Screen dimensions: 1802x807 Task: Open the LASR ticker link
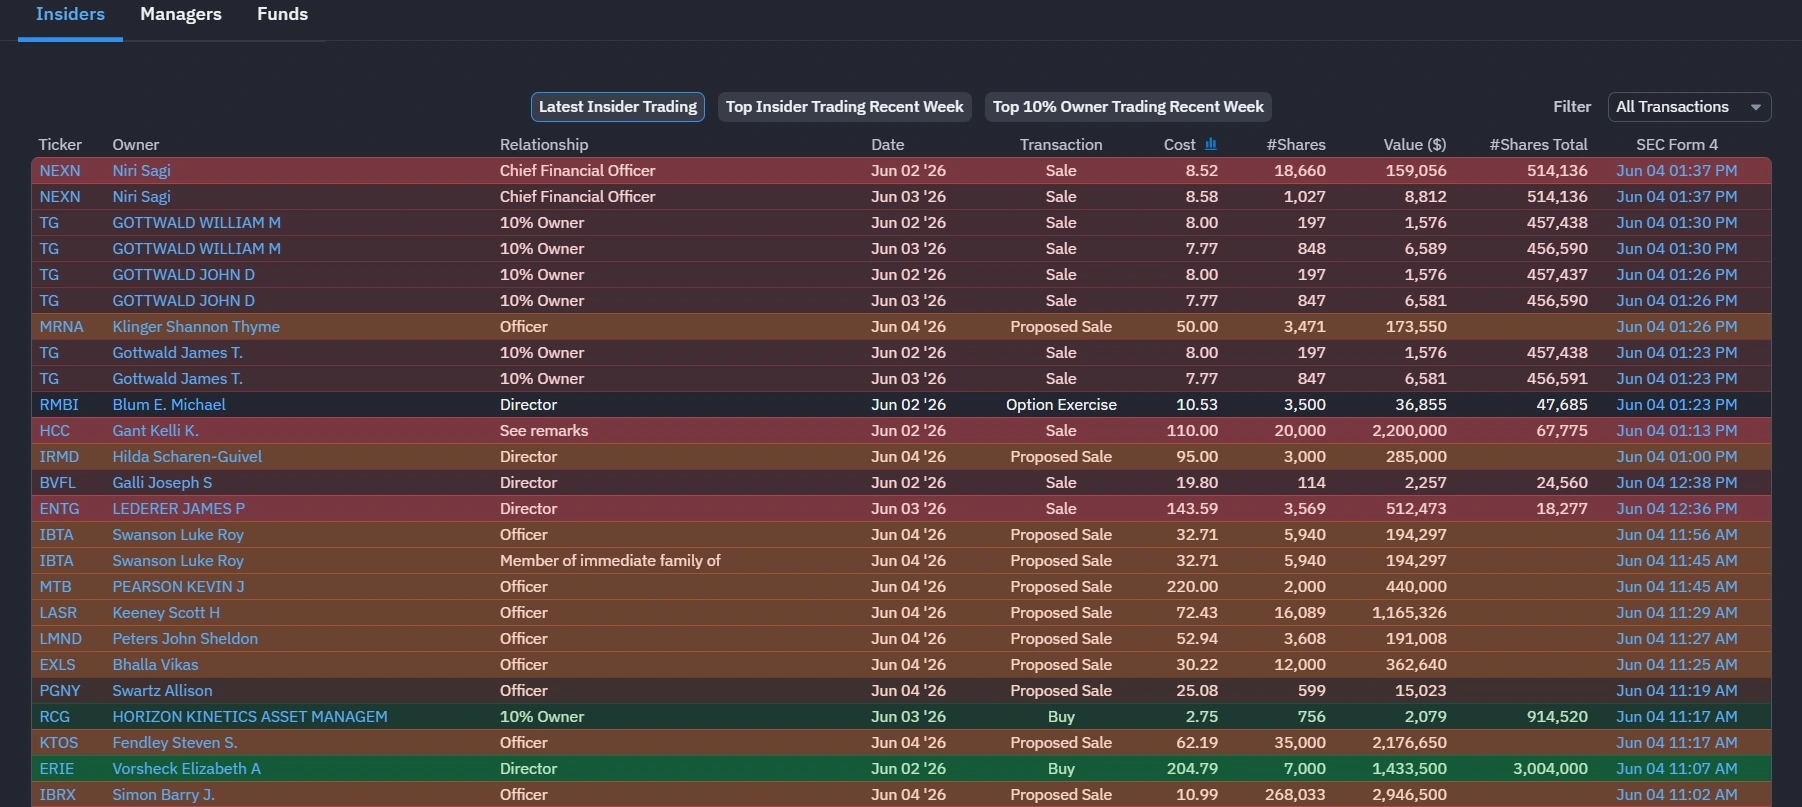58,613
